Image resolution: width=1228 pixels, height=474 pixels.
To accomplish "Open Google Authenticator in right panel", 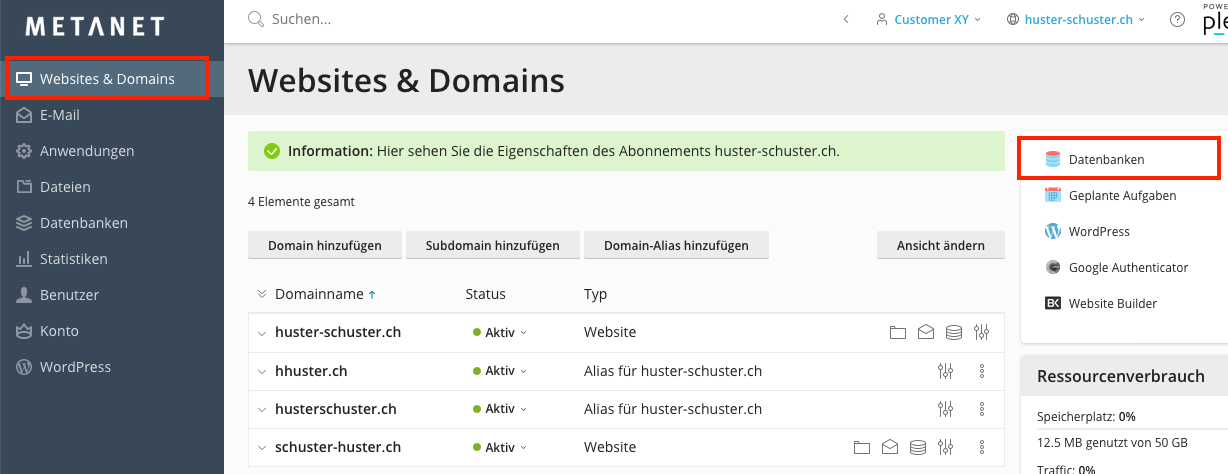I will click(1128, 267).
